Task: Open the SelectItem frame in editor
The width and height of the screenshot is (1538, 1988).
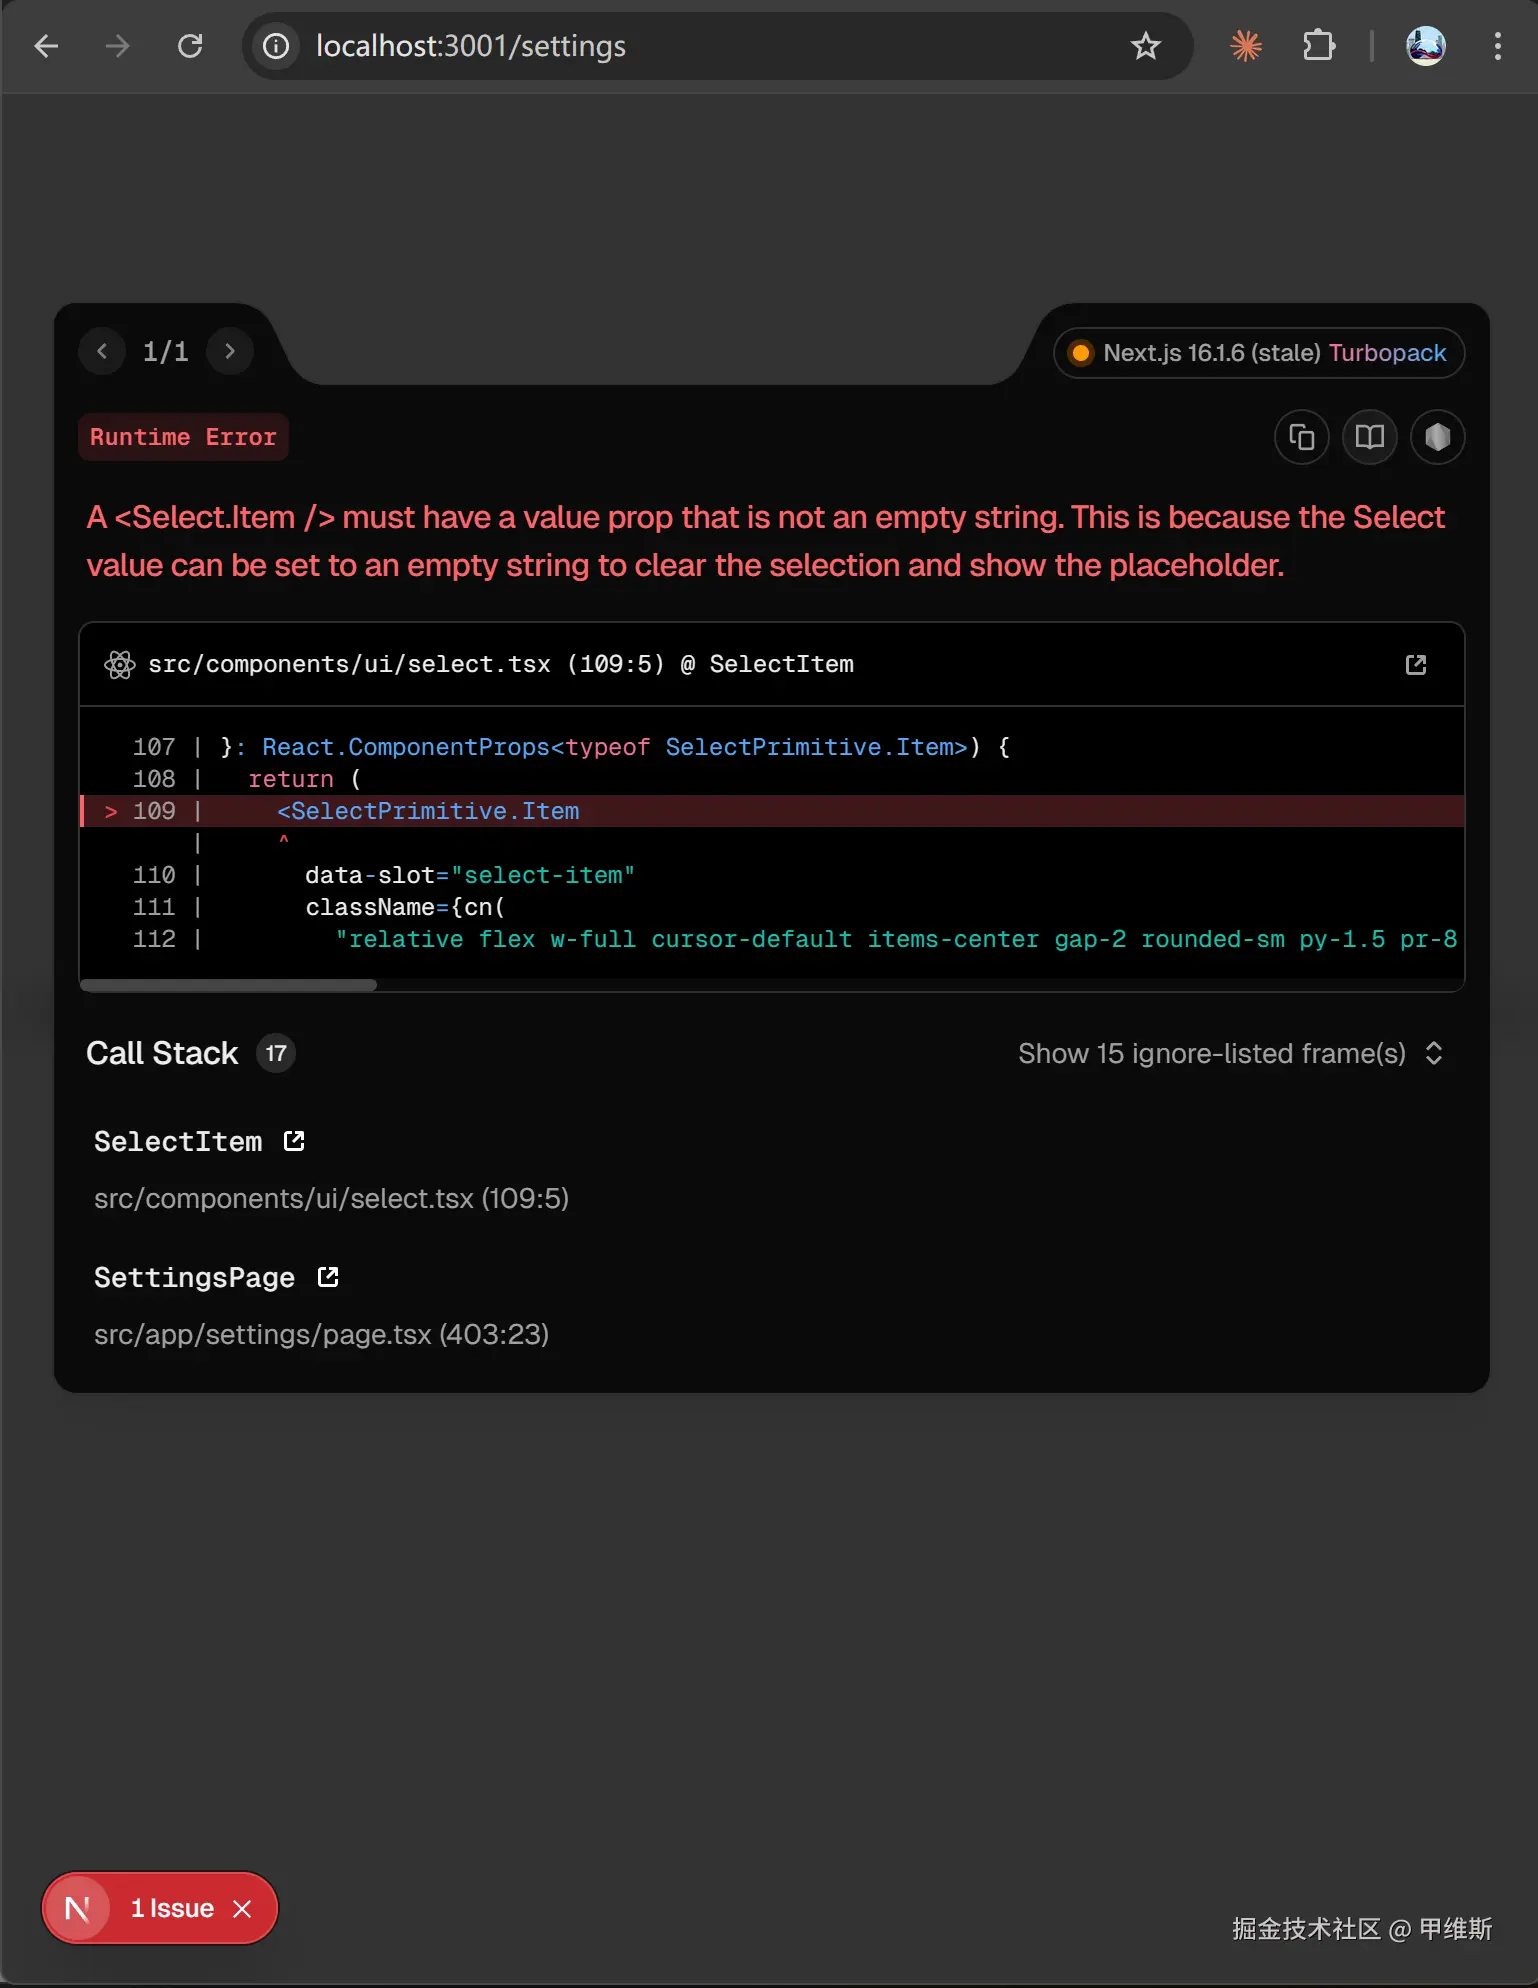Action: point(294,1141)
